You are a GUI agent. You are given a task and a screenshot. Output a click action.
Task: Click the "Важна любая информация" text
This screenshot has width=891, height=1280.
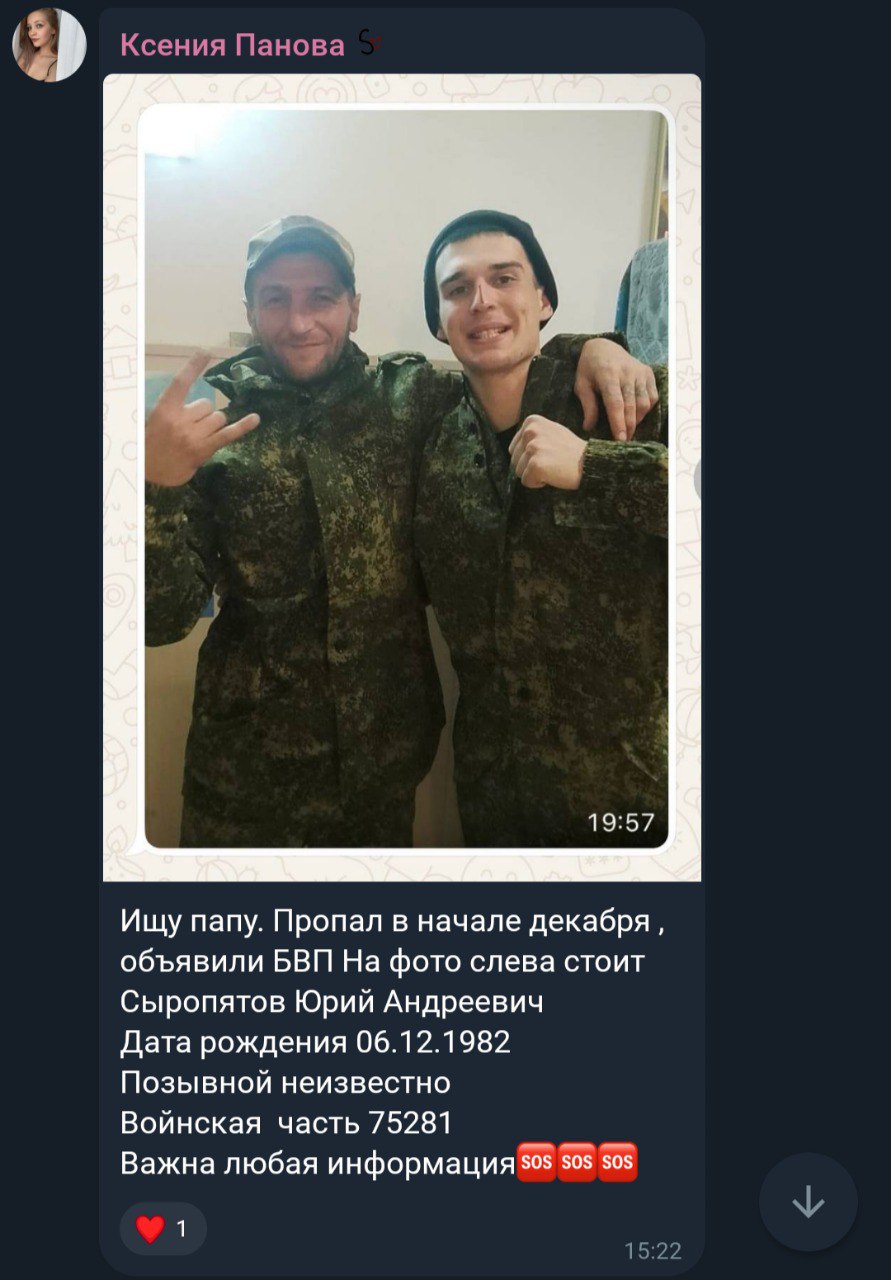[317, 1164]
